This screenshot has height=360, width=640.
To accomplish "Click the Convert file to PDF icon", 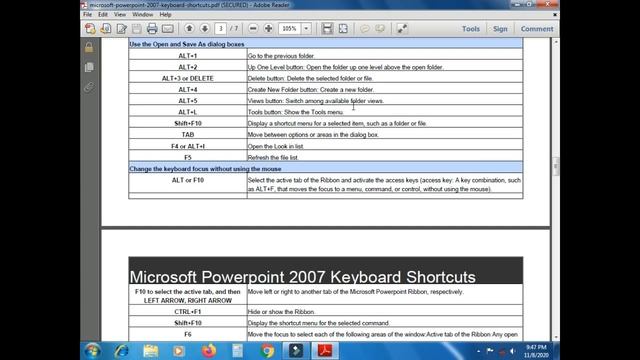I will coord(106,29).
